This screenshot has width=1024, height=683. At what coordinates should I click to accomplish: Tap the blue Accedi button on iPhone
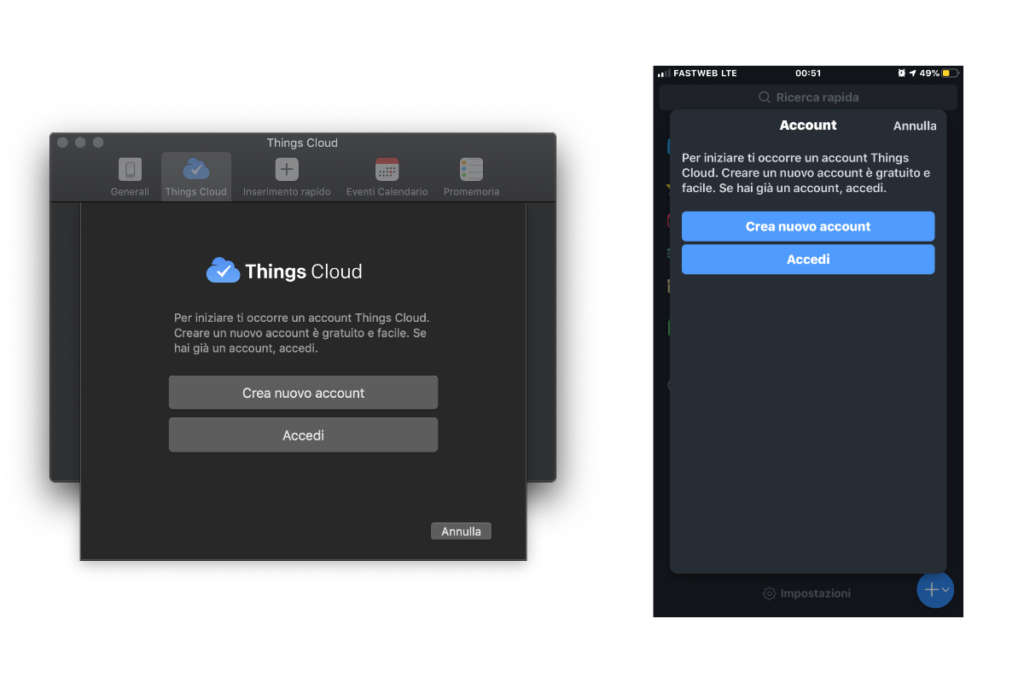(808, 259)
